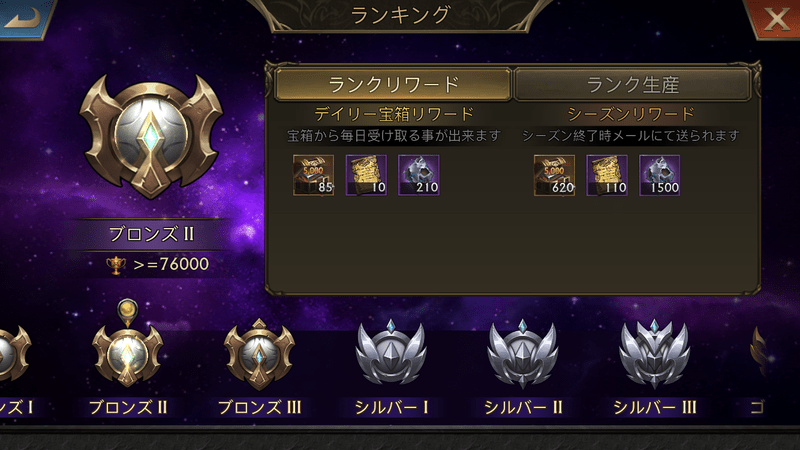Image resolution: width=800 pixels, height=450 pixels.
Task: Select the ブロンズ III rank badge
Action: 259,355
